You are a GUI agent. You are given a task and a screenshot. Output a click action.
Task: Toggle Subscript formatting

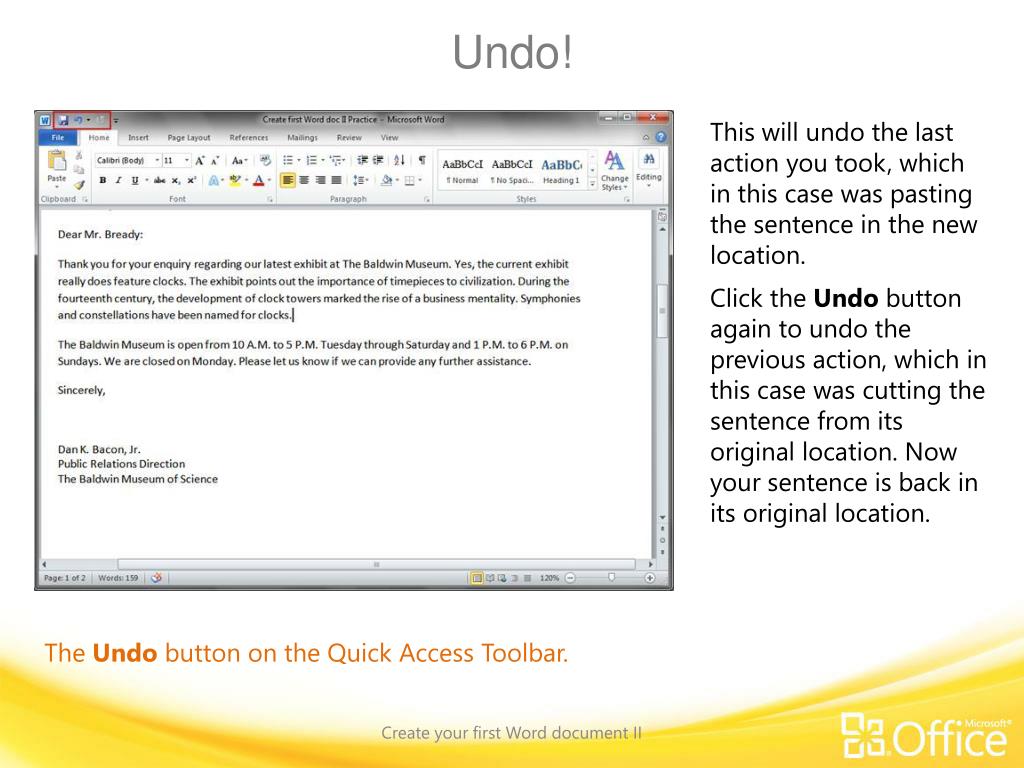[x=176, y=180]
